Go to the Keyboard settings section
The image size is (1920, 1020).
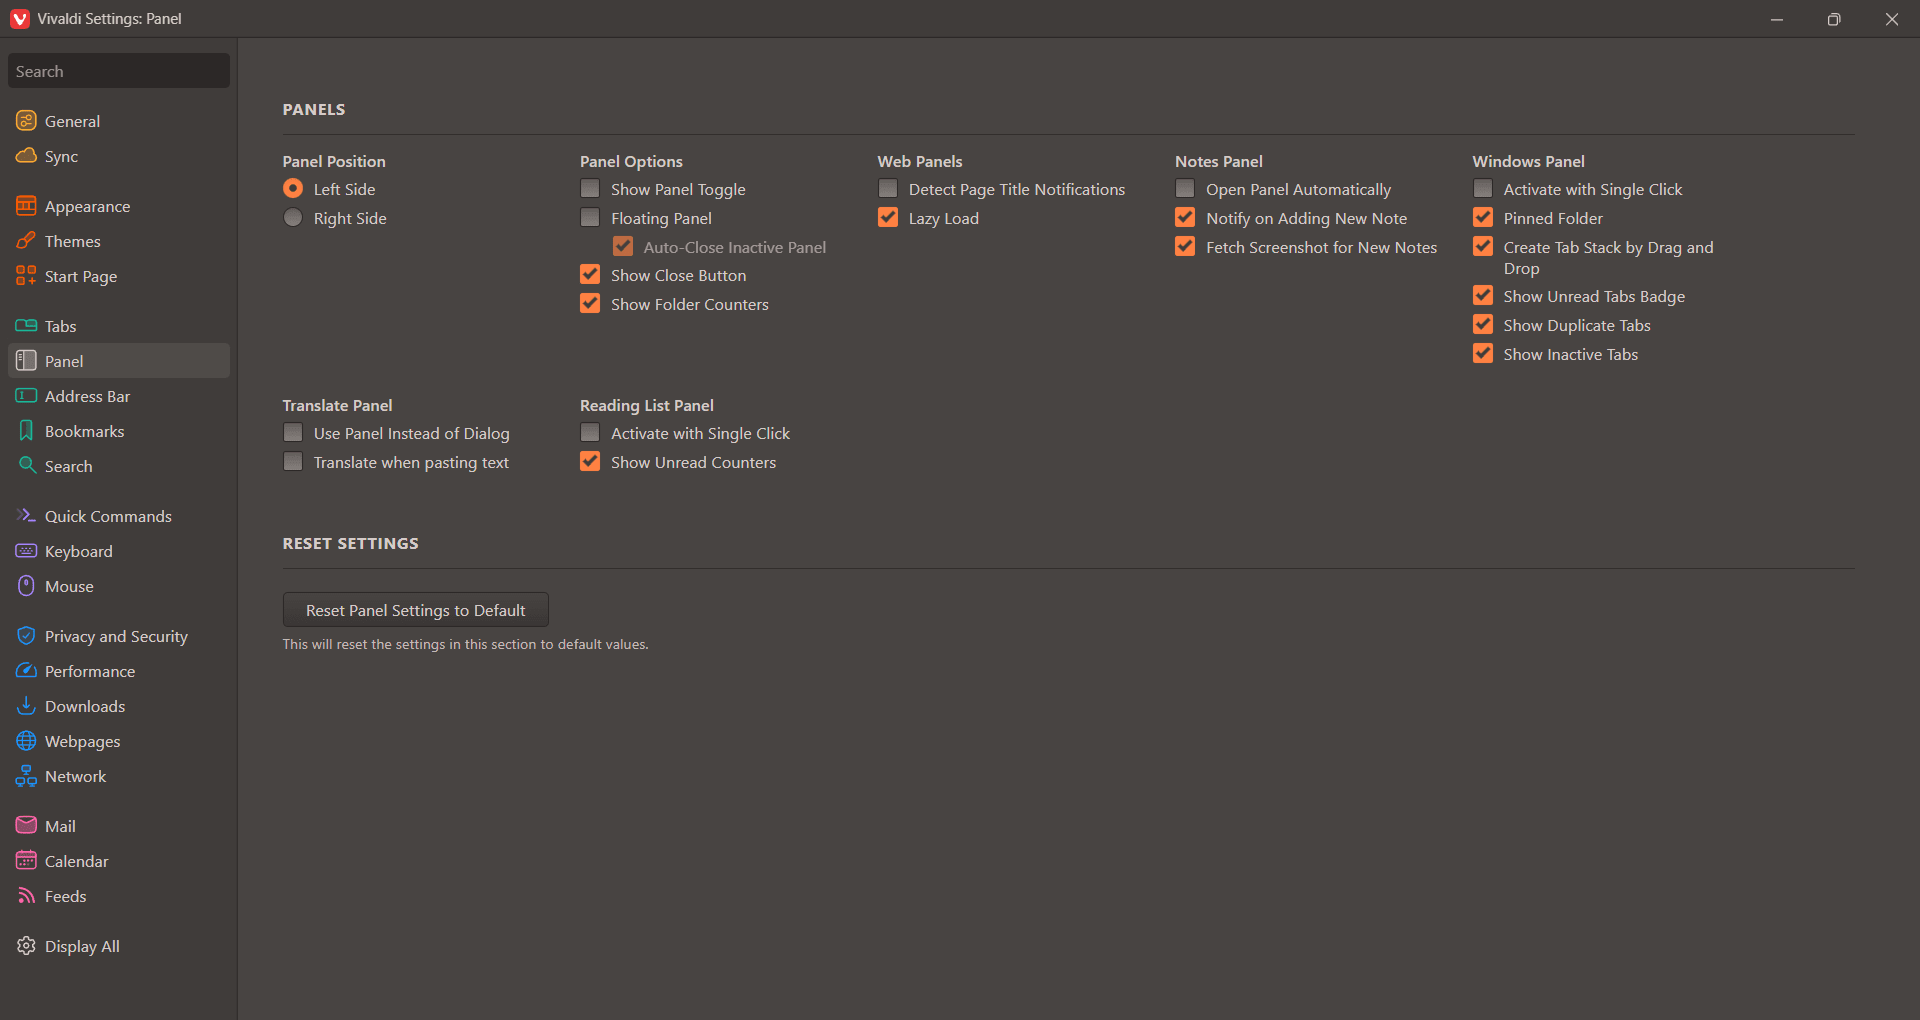click(x=78, y=551)
